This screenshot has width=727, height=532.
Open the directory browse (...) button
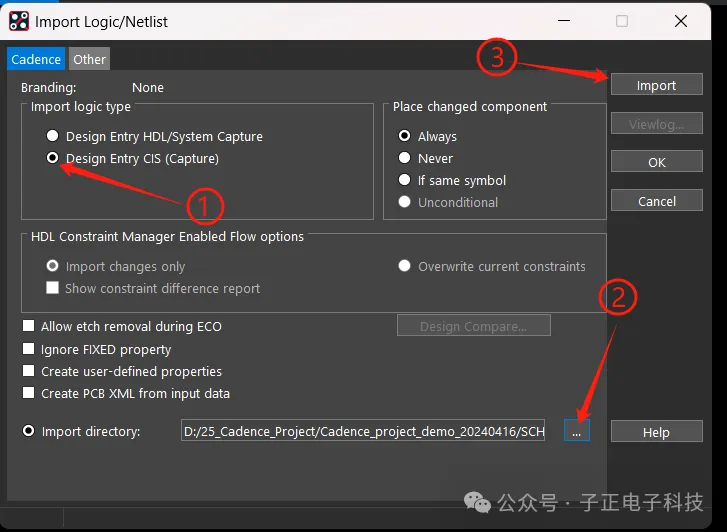point(577,431)
